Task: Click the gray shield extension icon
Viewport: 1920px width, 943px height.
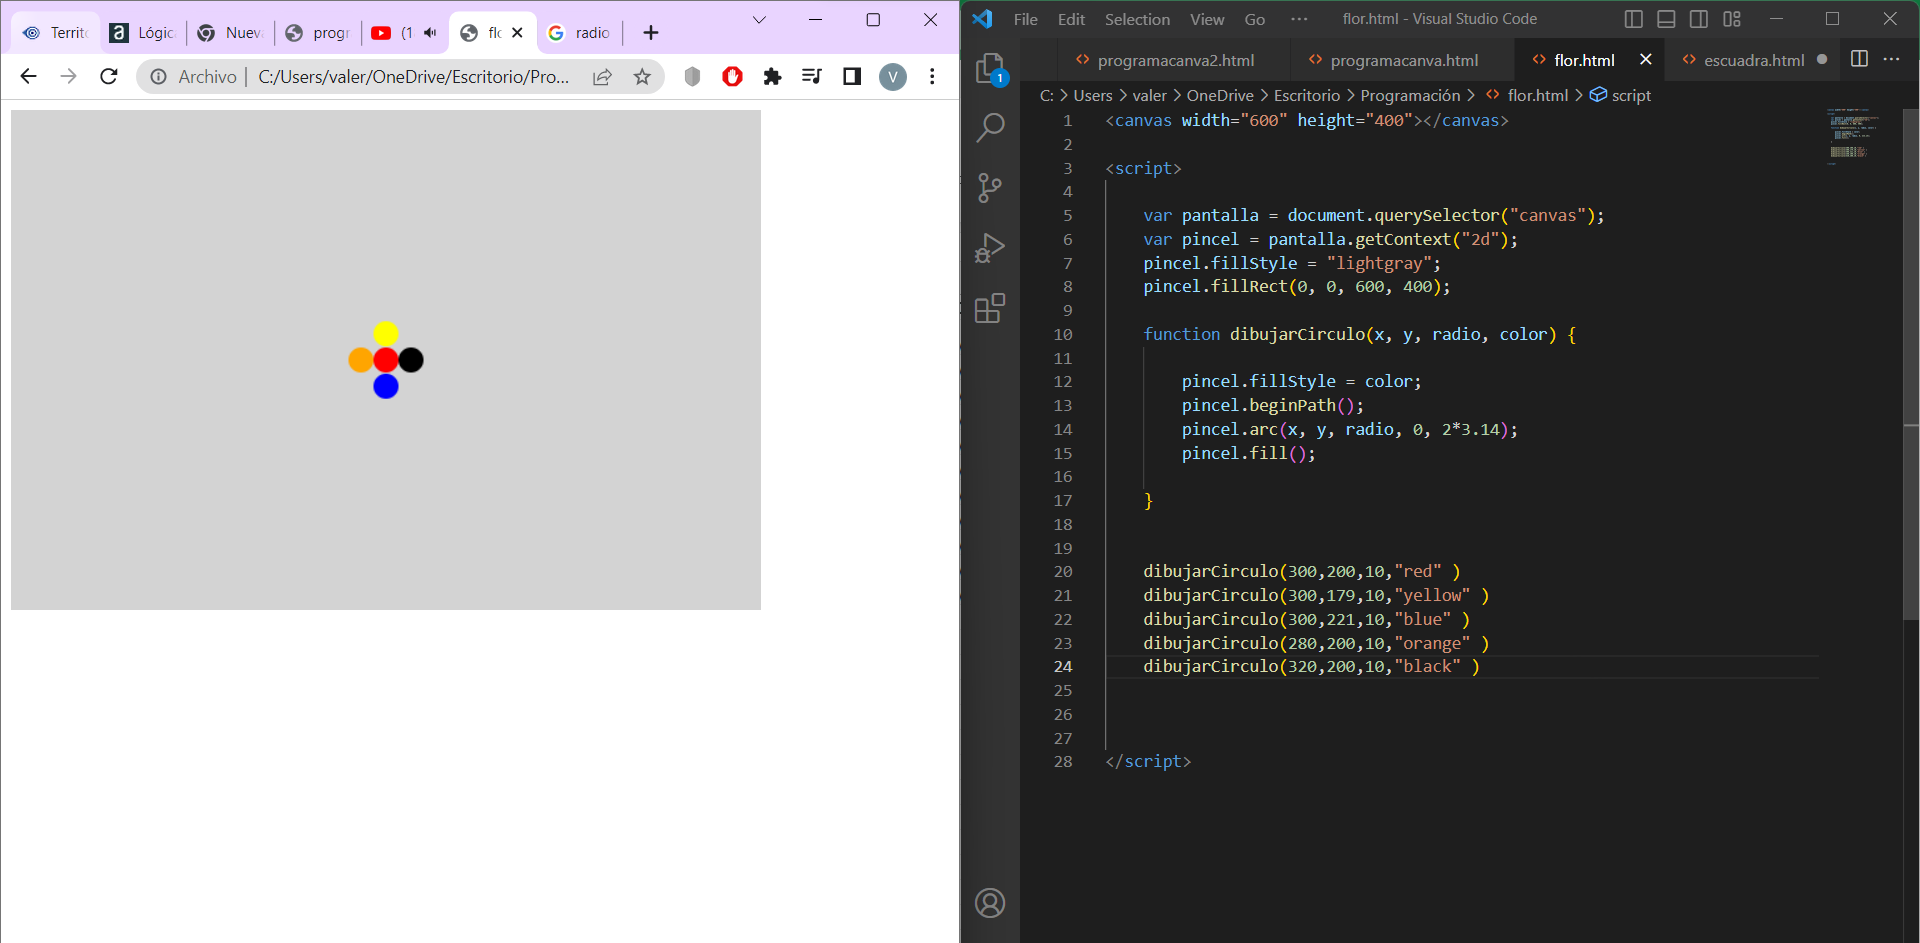Action: point(692,76)
